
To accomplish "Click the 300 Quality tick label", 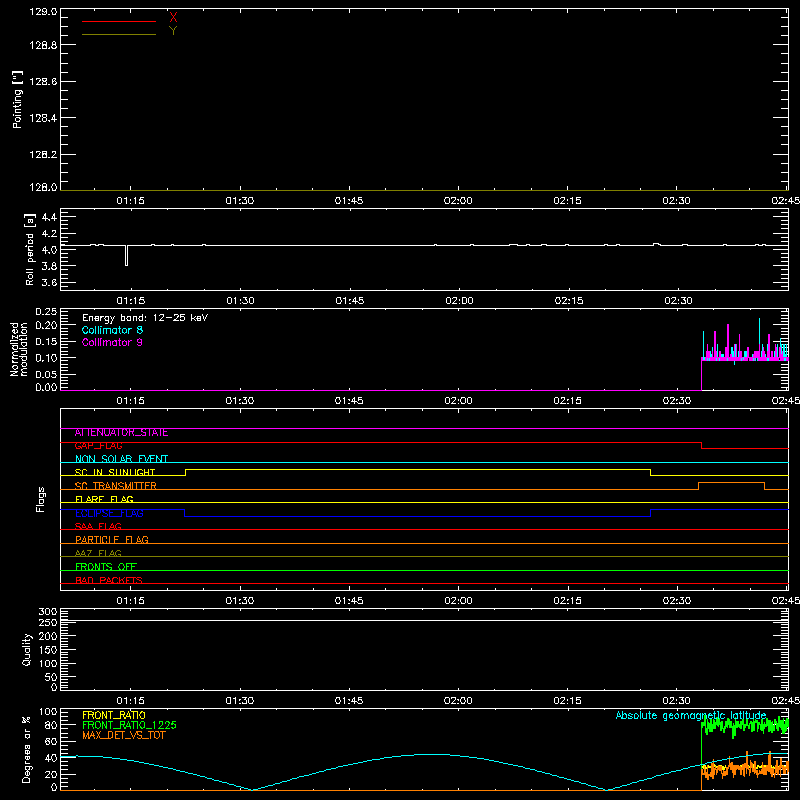I will (48, 612).
